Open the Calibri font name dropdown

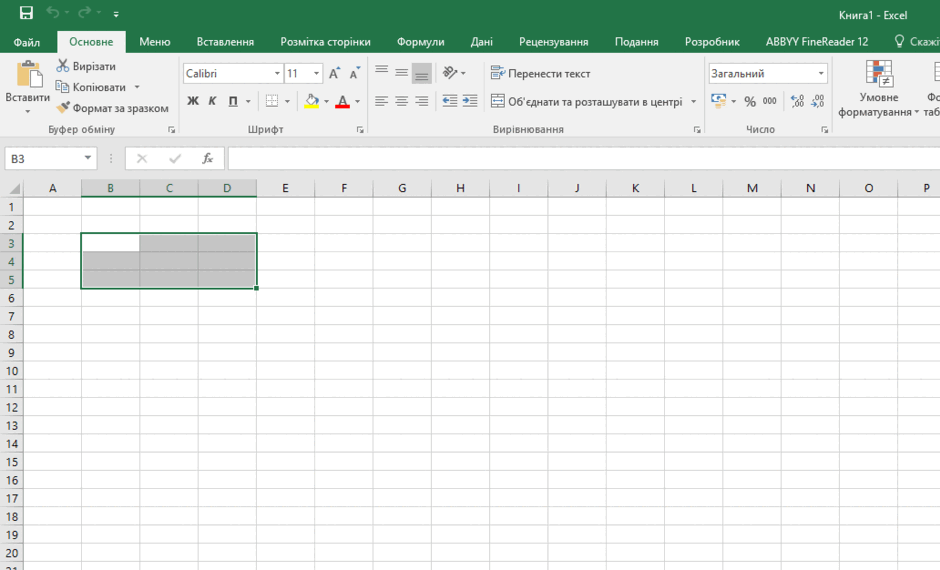(277, 74)
